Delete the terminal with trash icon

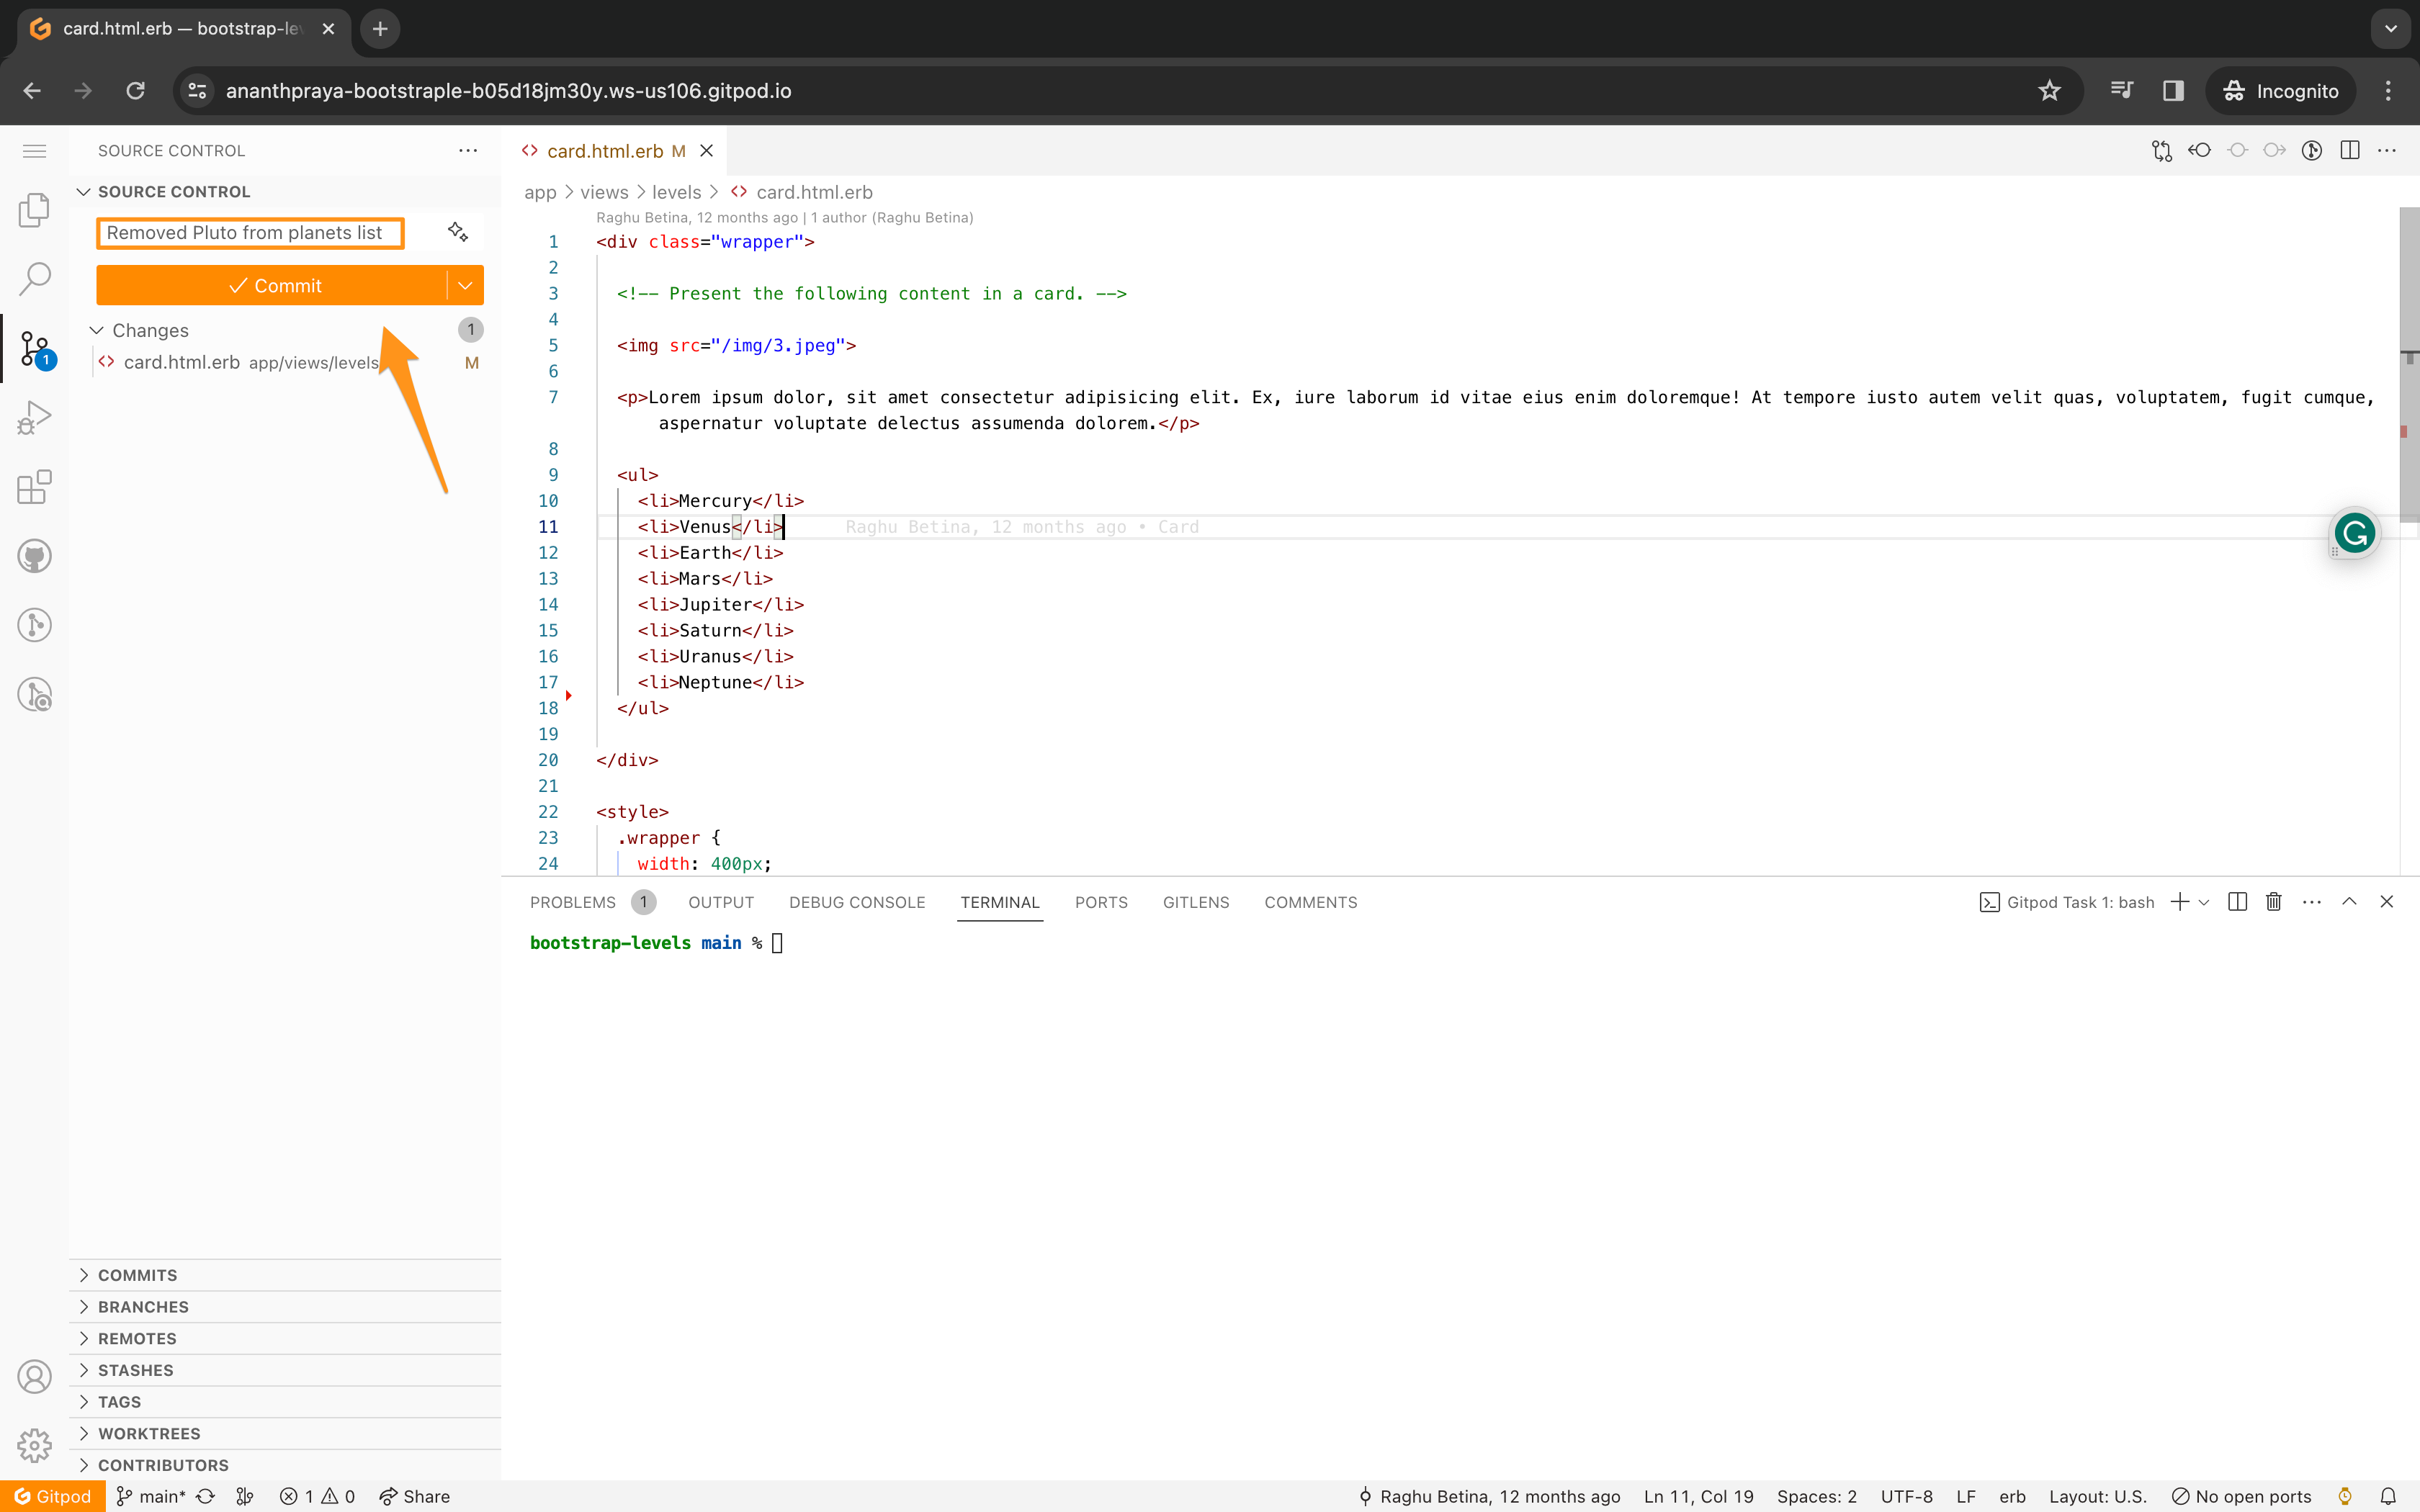click(x=2273, y=902)
